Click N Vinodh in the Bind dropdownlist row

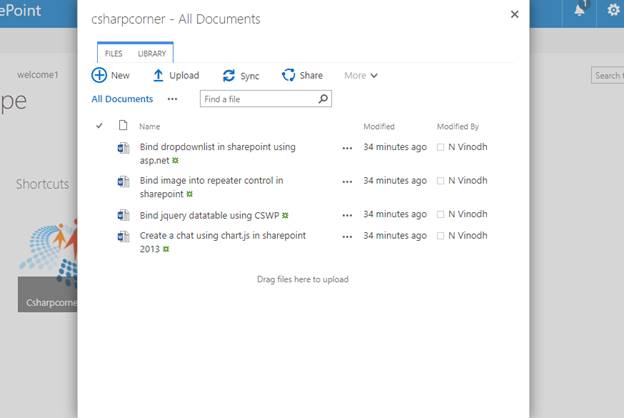coord(468,147)
